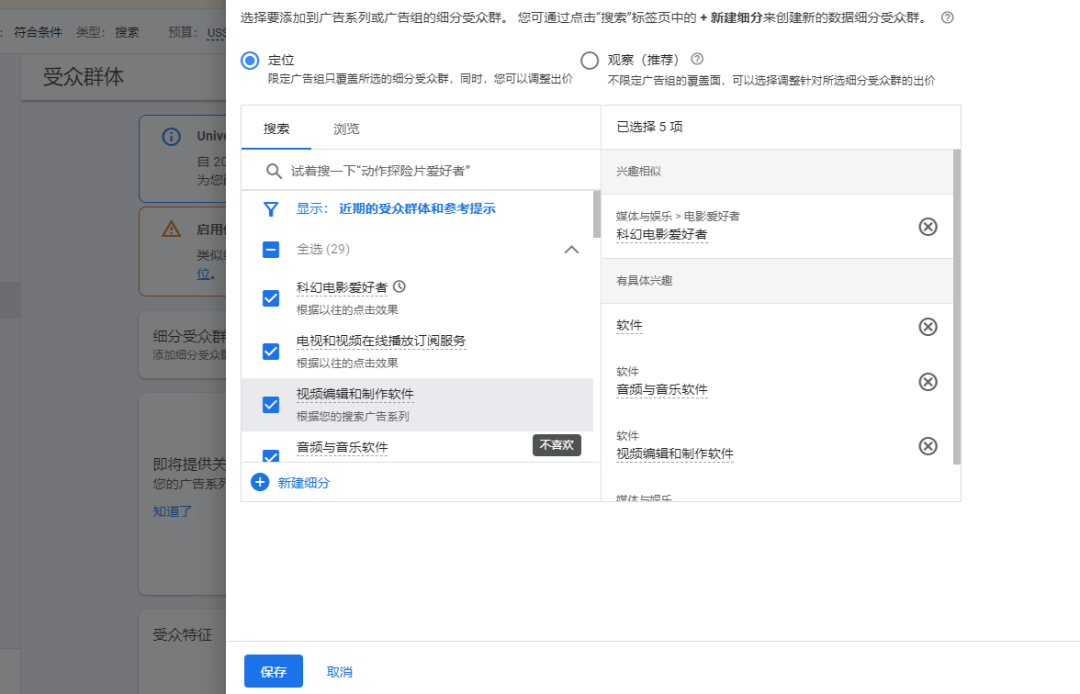Viewport: 1080px width, 694px height.
Task: Save the audience selection with 保存
Action: click(x=273, y=671)
